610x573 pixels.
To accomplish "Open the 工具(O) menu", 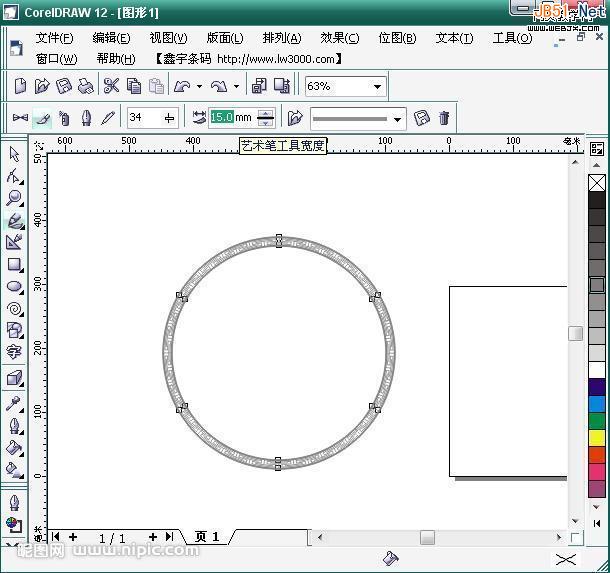I will 512,38.
